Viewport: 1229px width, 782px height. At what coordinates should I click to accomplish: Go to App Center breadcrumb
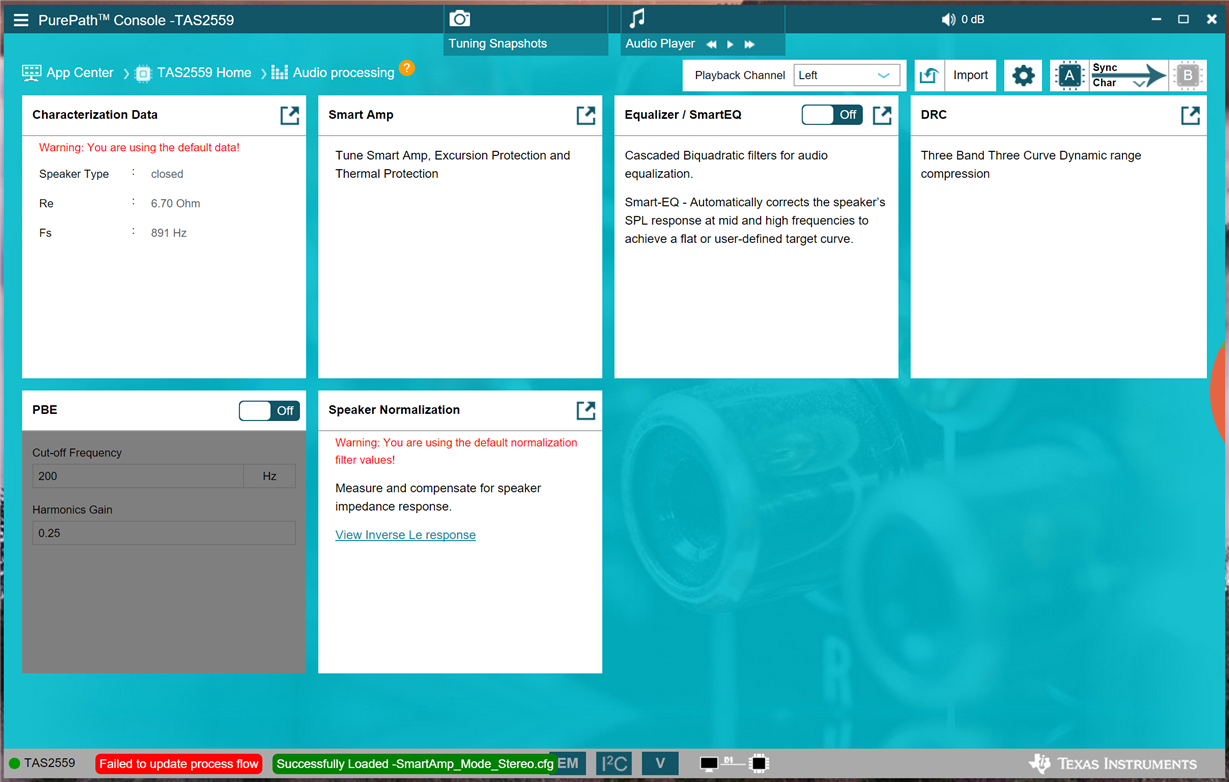[80, 73]
